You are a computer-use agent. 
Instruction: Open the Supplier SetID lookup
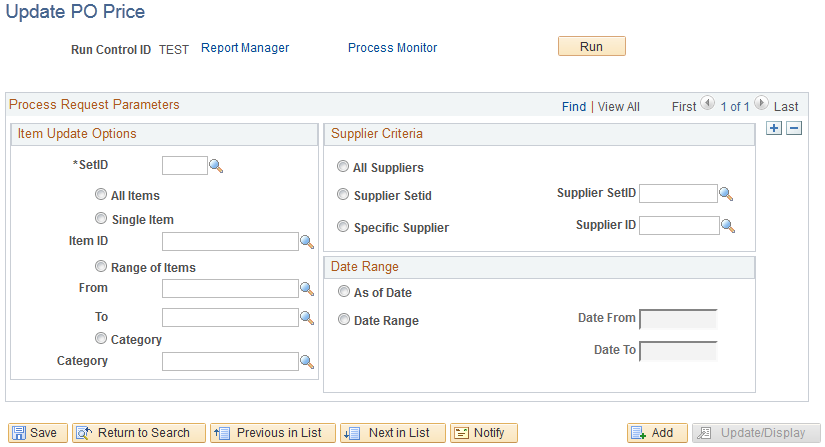[727, 194]
